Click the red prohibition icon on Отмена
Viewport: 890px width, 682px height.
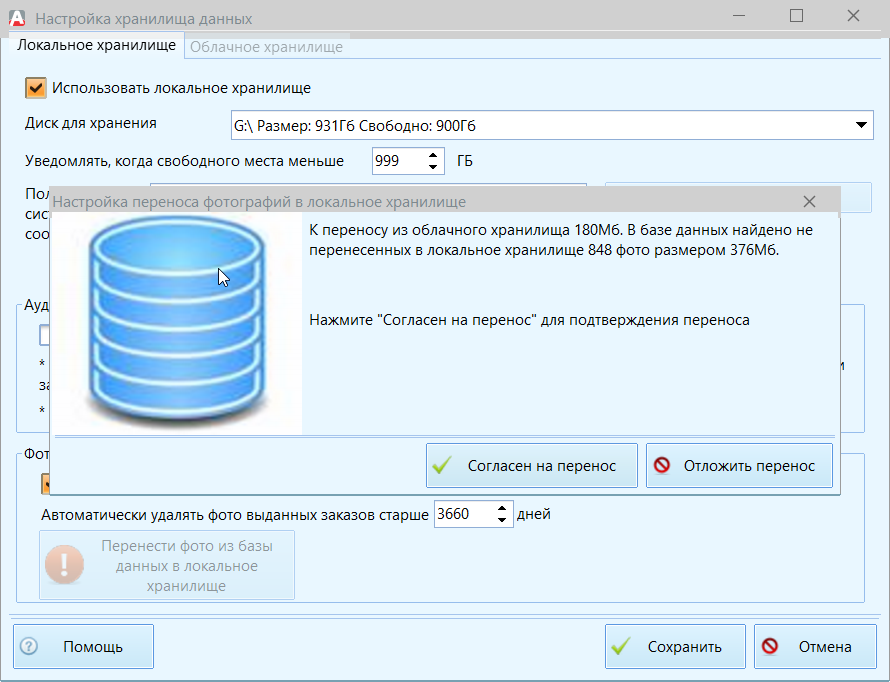pyautogui.click(x=770, y=646)
